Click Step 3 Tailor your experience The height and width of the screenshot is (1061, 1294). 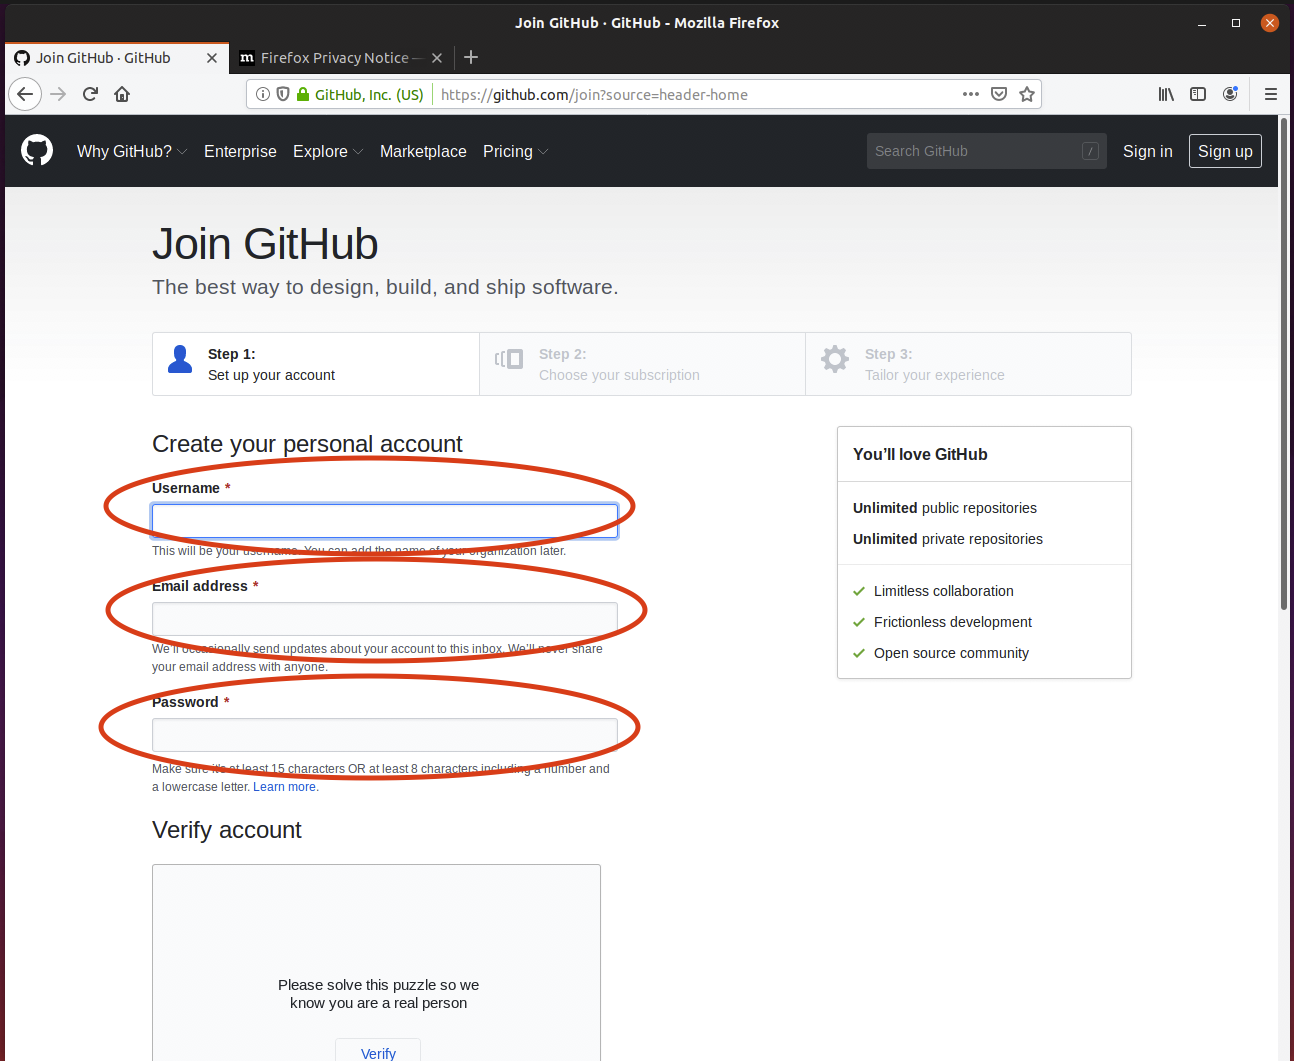[x=968, y=364]
